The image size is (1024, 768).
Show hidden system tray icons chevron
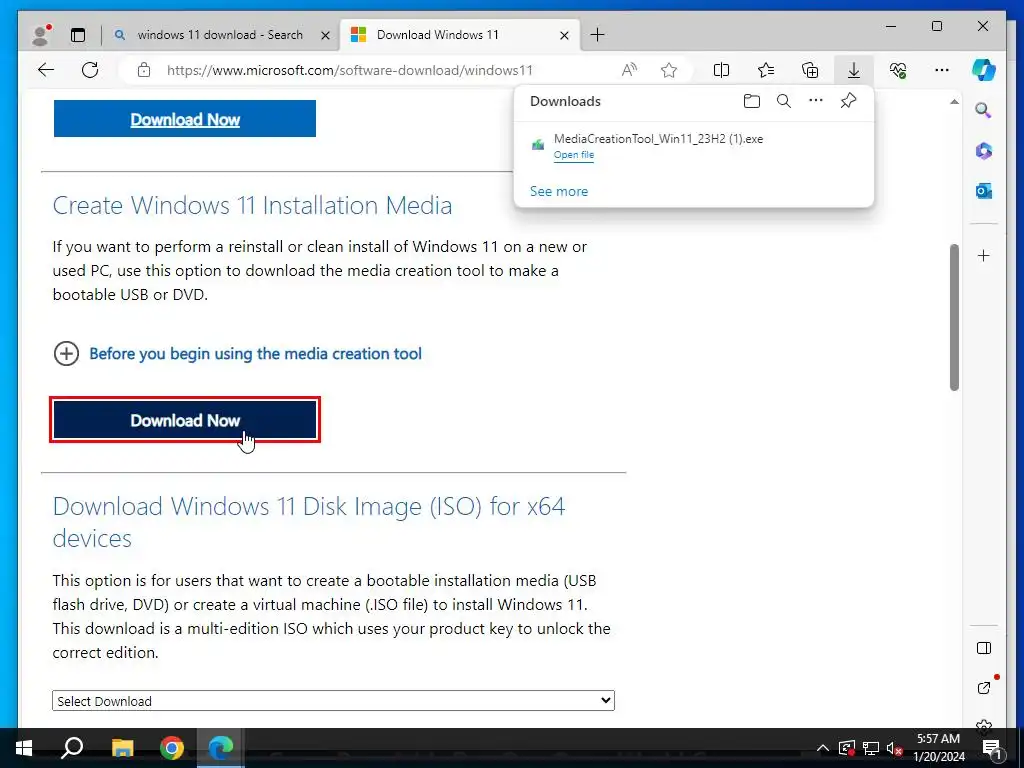coord(823,748)
